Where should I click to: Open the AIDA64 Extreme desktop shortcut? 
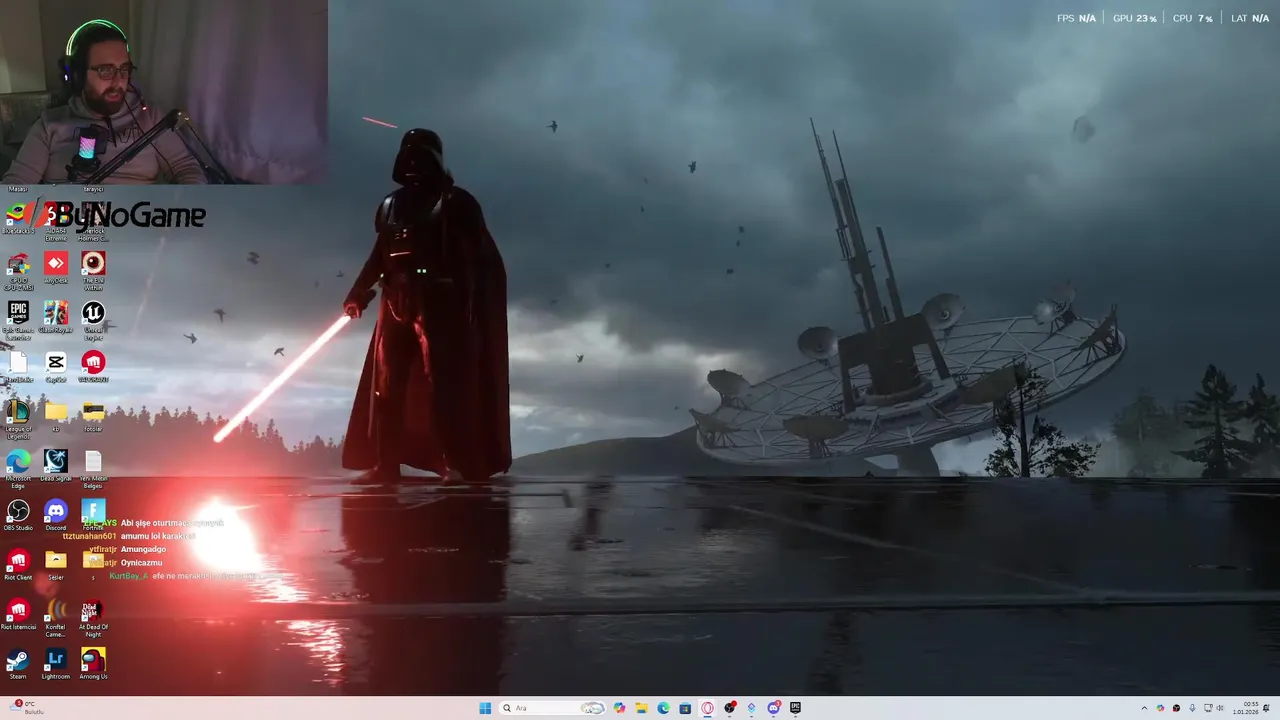pyautogui.click(x=56, y=221)
